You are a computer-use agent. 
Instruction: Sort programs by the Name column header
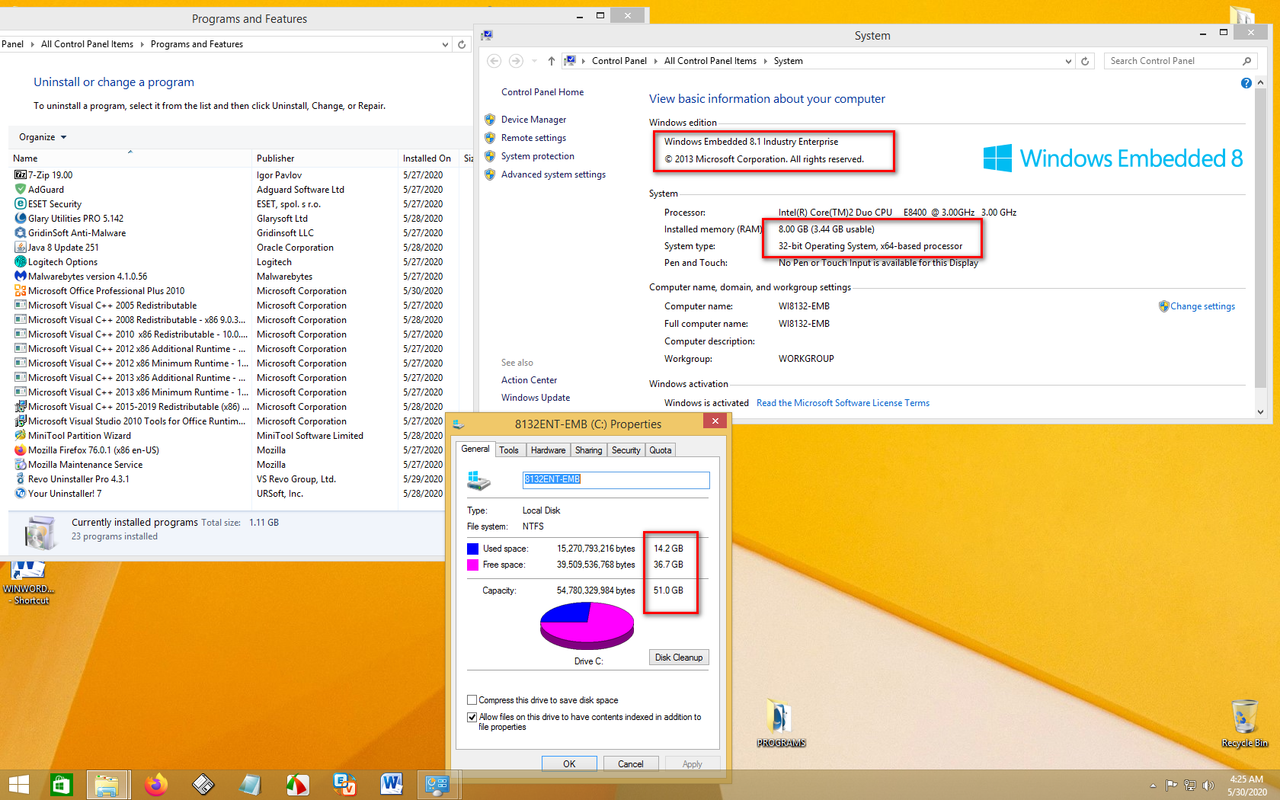pos(130,158)
